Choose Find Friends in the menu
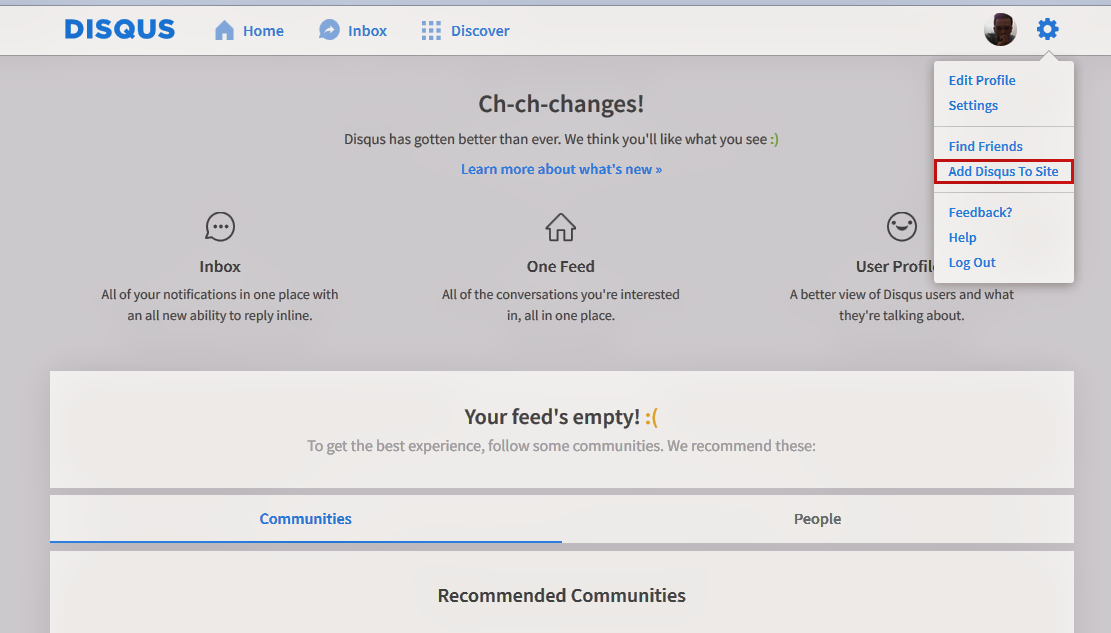 click(985, 147)
